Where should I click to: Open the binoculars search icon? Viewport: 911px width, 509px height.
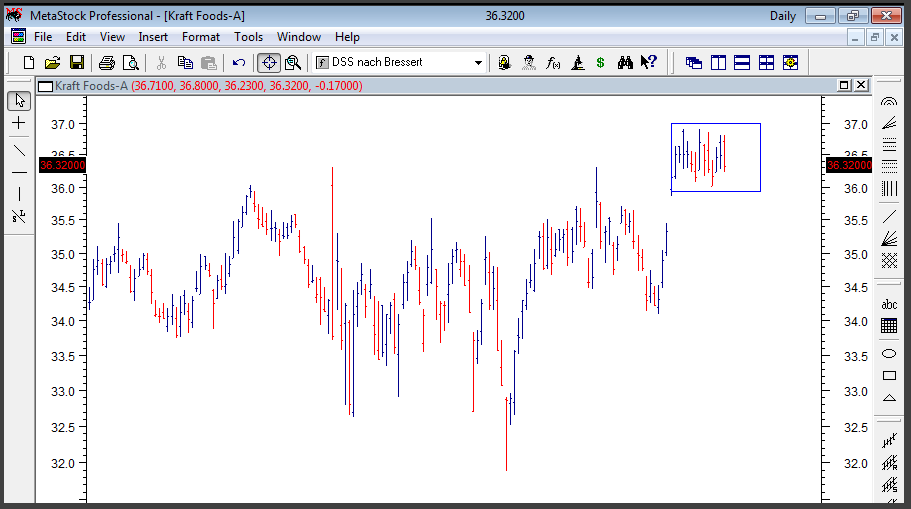[x=625, y=63]
